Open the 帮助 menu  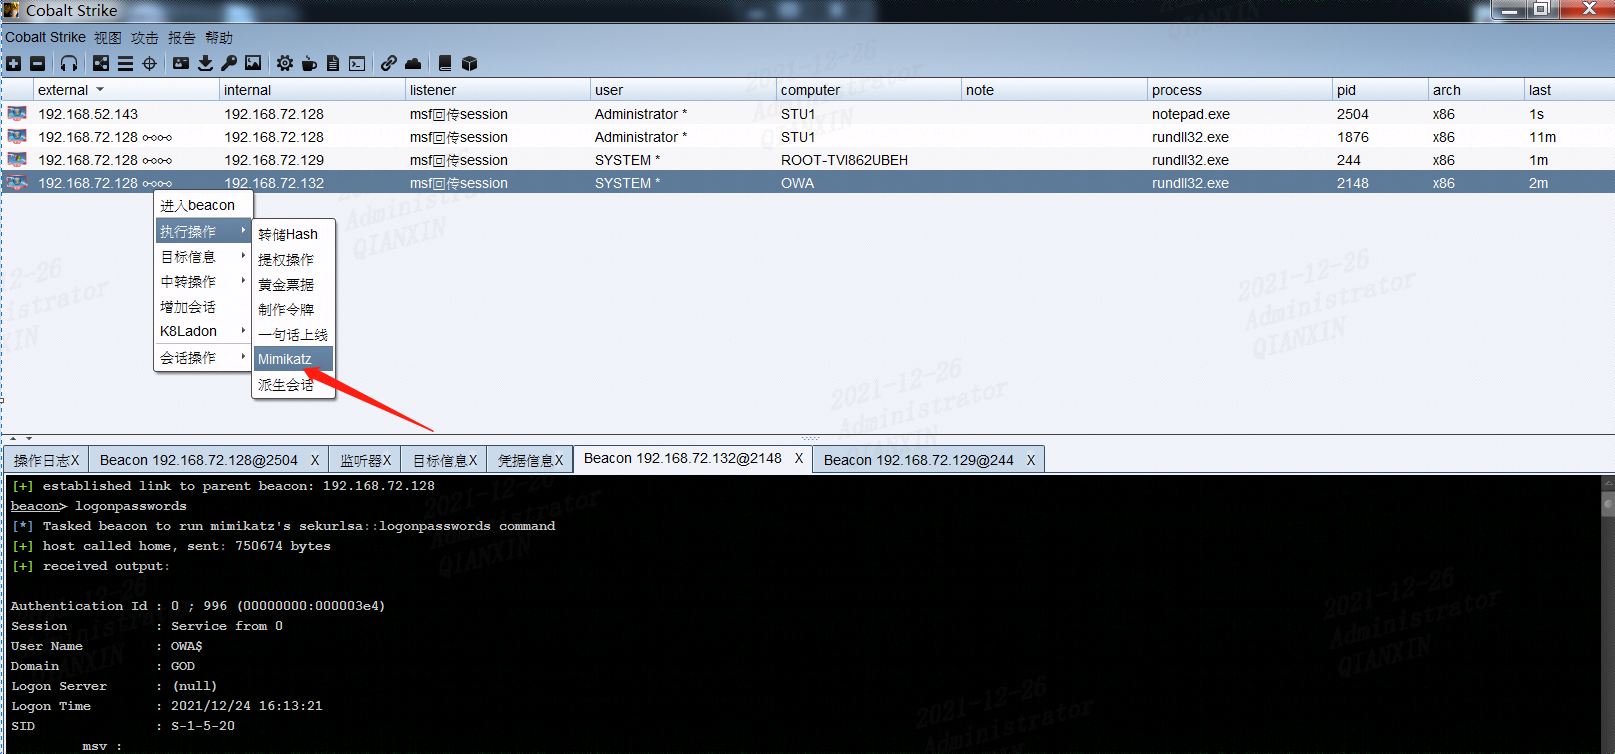tap(219, 37)
